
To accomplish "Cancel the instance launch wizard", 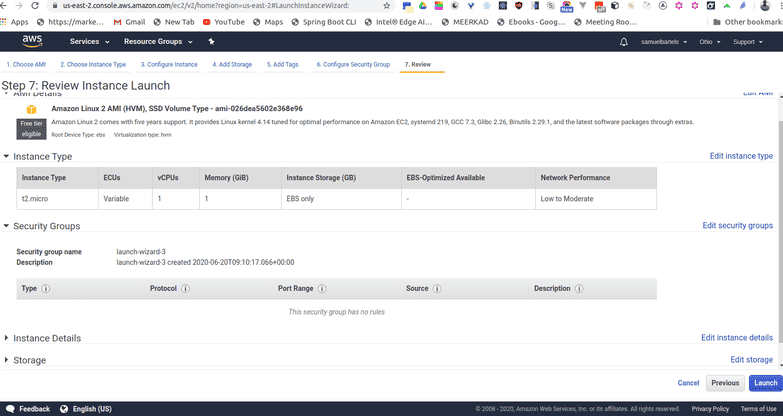I will [x=688, y=383].
